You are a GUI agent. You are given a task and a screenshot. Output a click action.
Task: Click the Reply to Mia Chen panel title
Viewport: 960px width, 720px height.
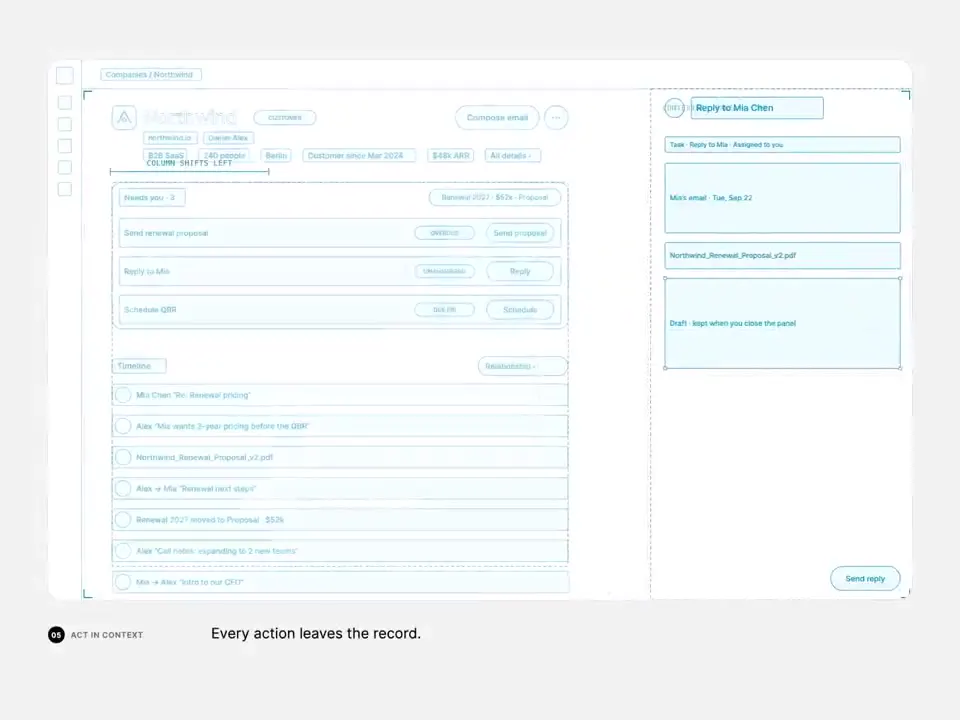click(757, 108)
